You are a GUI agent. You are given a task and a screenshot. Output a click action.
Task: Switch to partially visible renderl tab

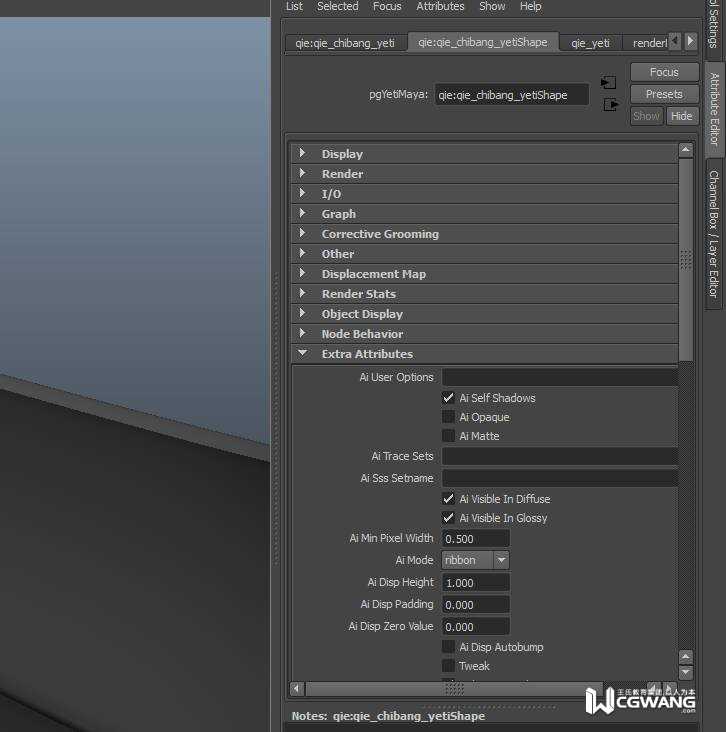click(x=647, y=43)
